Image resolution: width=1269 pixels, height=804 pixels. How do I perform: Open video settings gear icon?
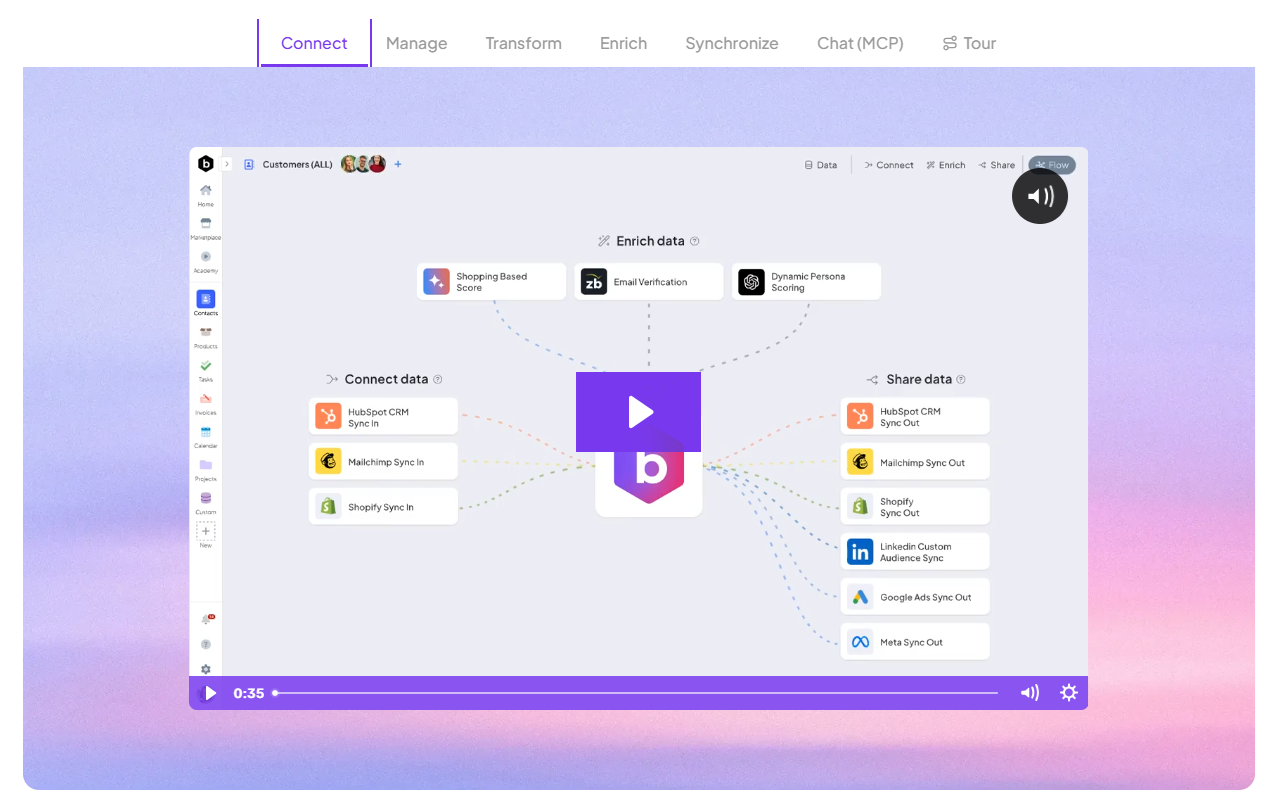(1069, 693)
